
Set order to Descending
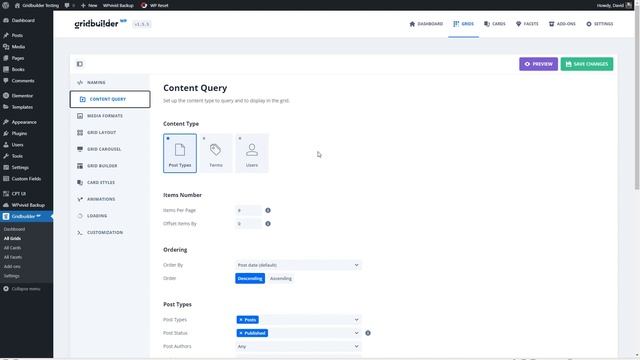(250, 278)
